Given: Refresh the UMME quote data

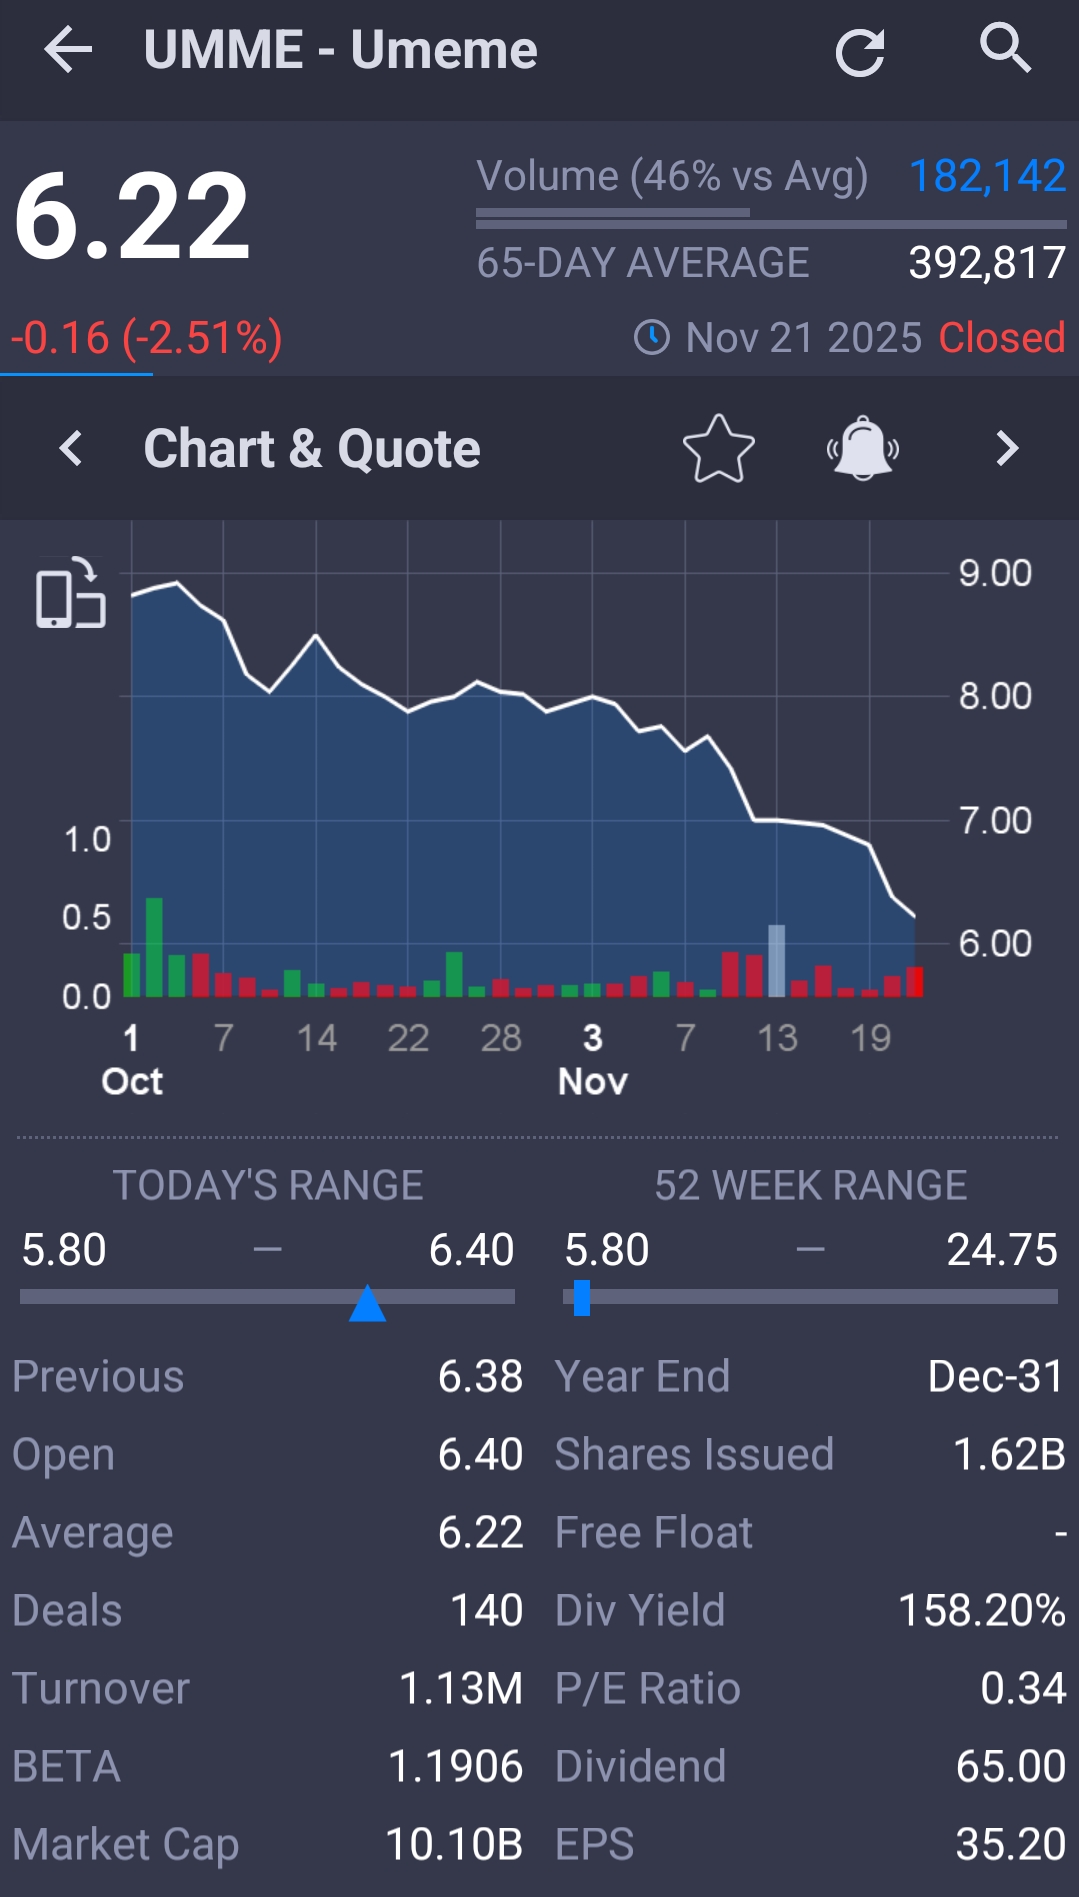Looking at the screenshot, I should (860, 52).
